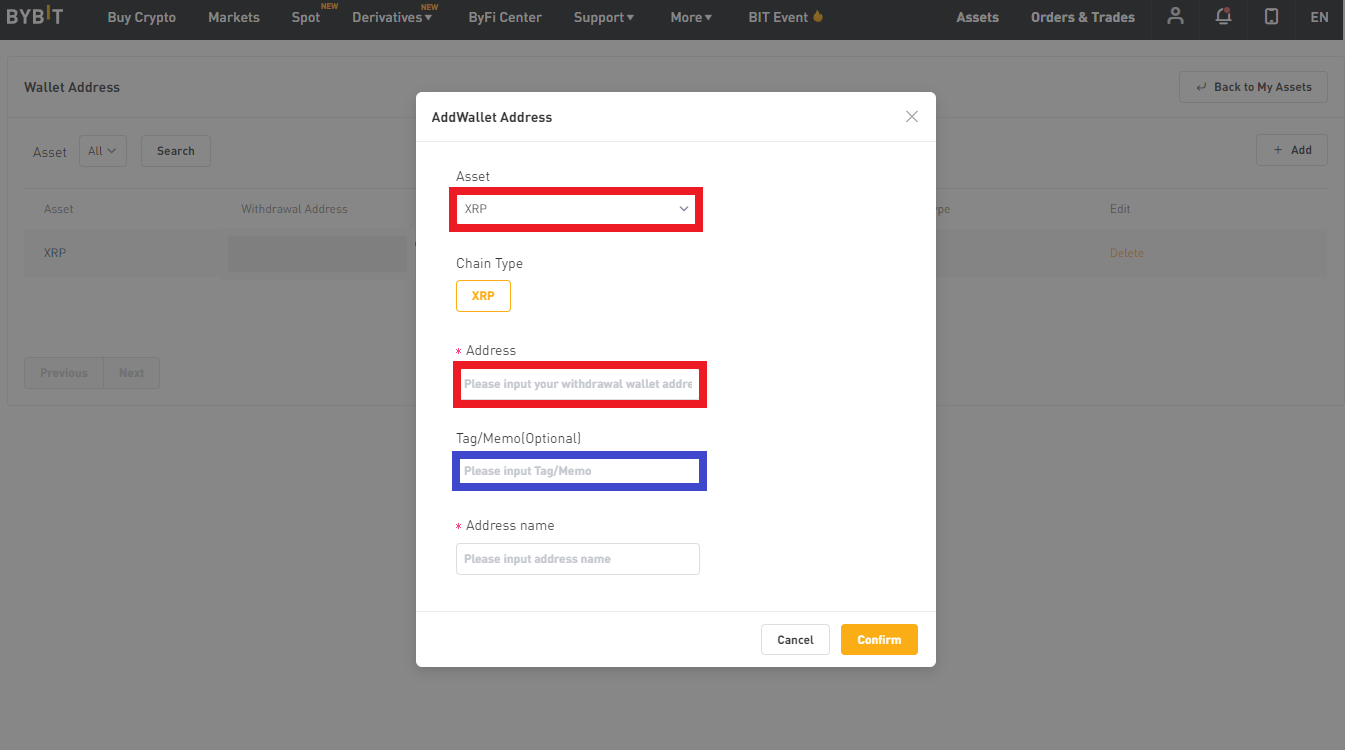Image resolution: width=1345 pixels, height=750 pixels.
Task: Focus the withdrawal wallet Address field
Action: tap(578, 384)
